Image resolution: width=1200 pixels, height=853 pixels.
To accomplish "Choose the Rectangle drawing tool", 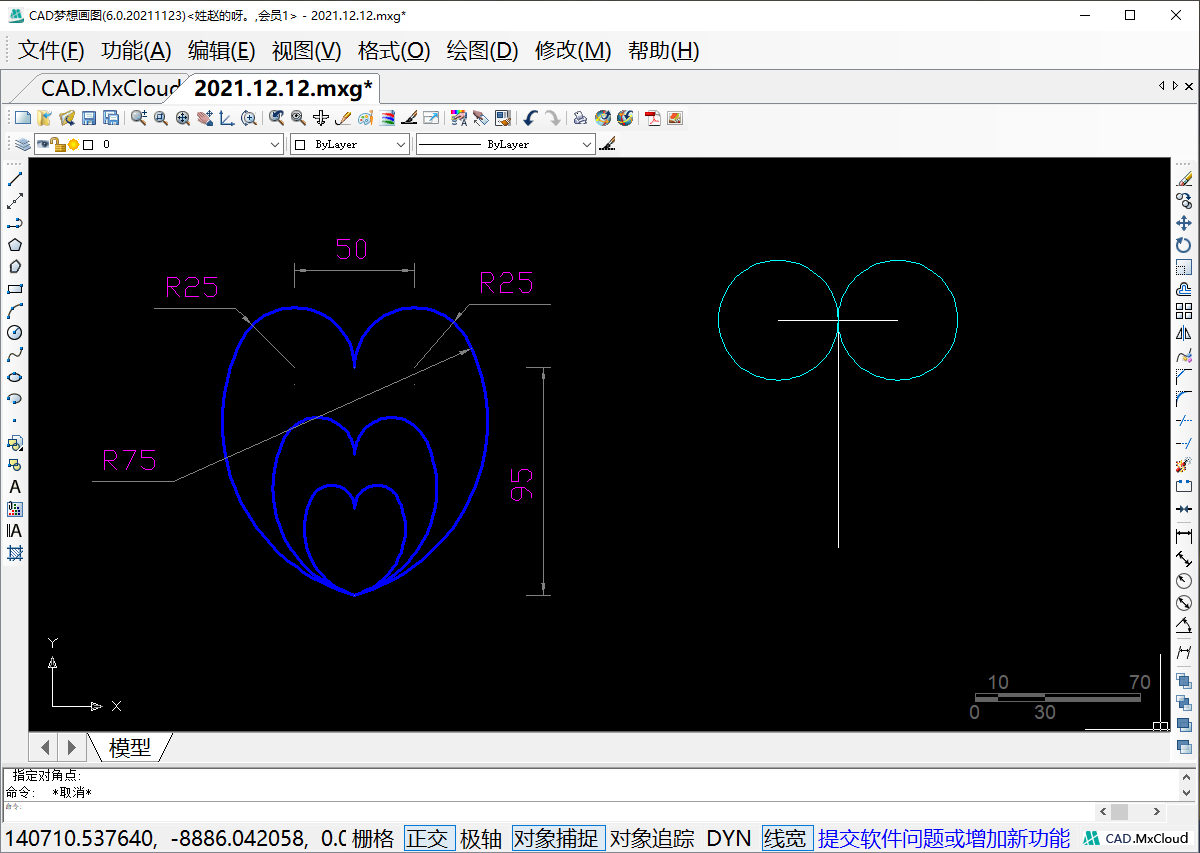I will coord(15,289).
